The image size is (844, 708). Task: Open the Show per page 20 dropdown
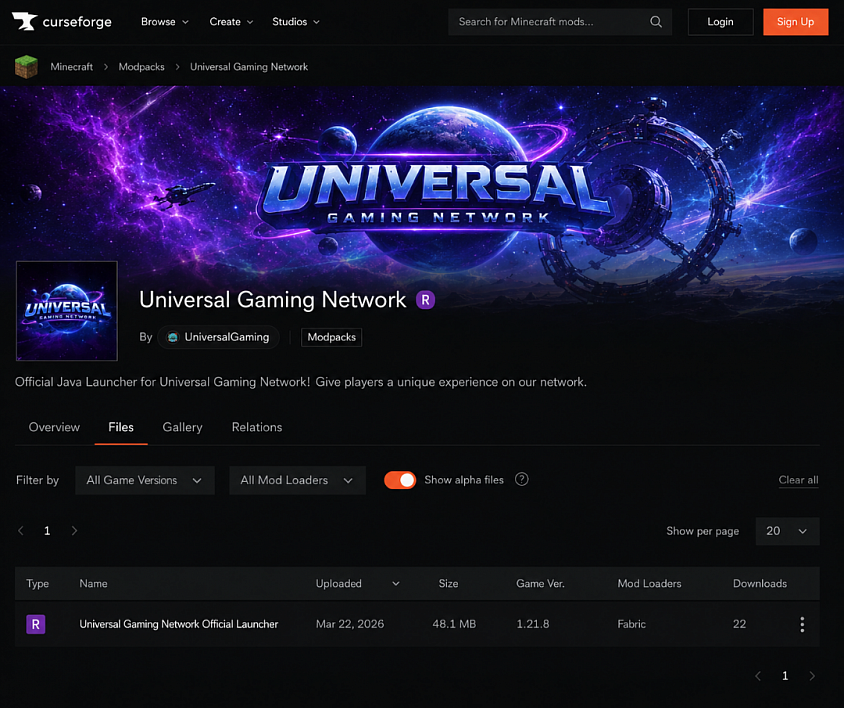[x=787, y=531]
